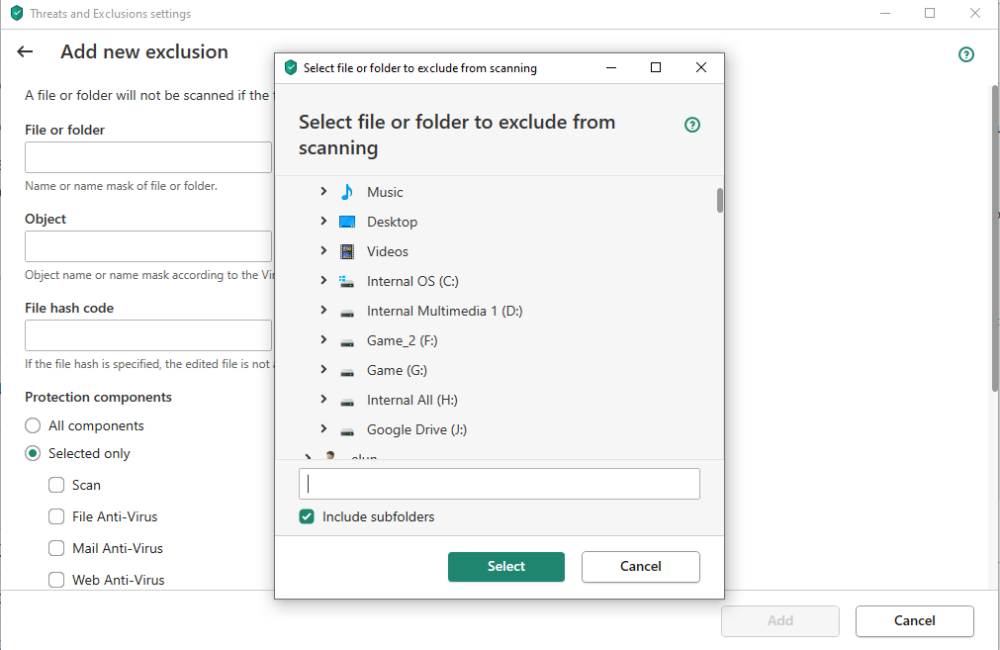
Task: Select the All components radio button
Action: tap(33, 426)
